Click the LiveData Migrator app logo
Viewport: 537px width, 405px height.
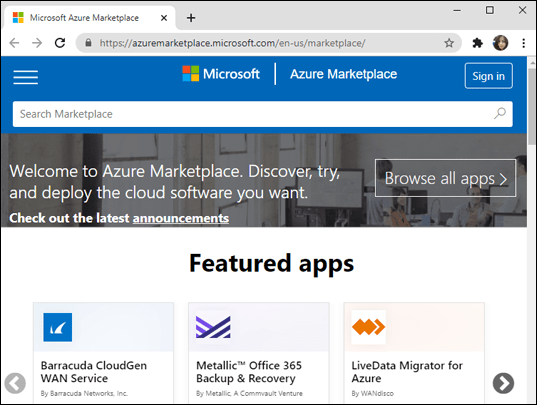pos(369,327)
